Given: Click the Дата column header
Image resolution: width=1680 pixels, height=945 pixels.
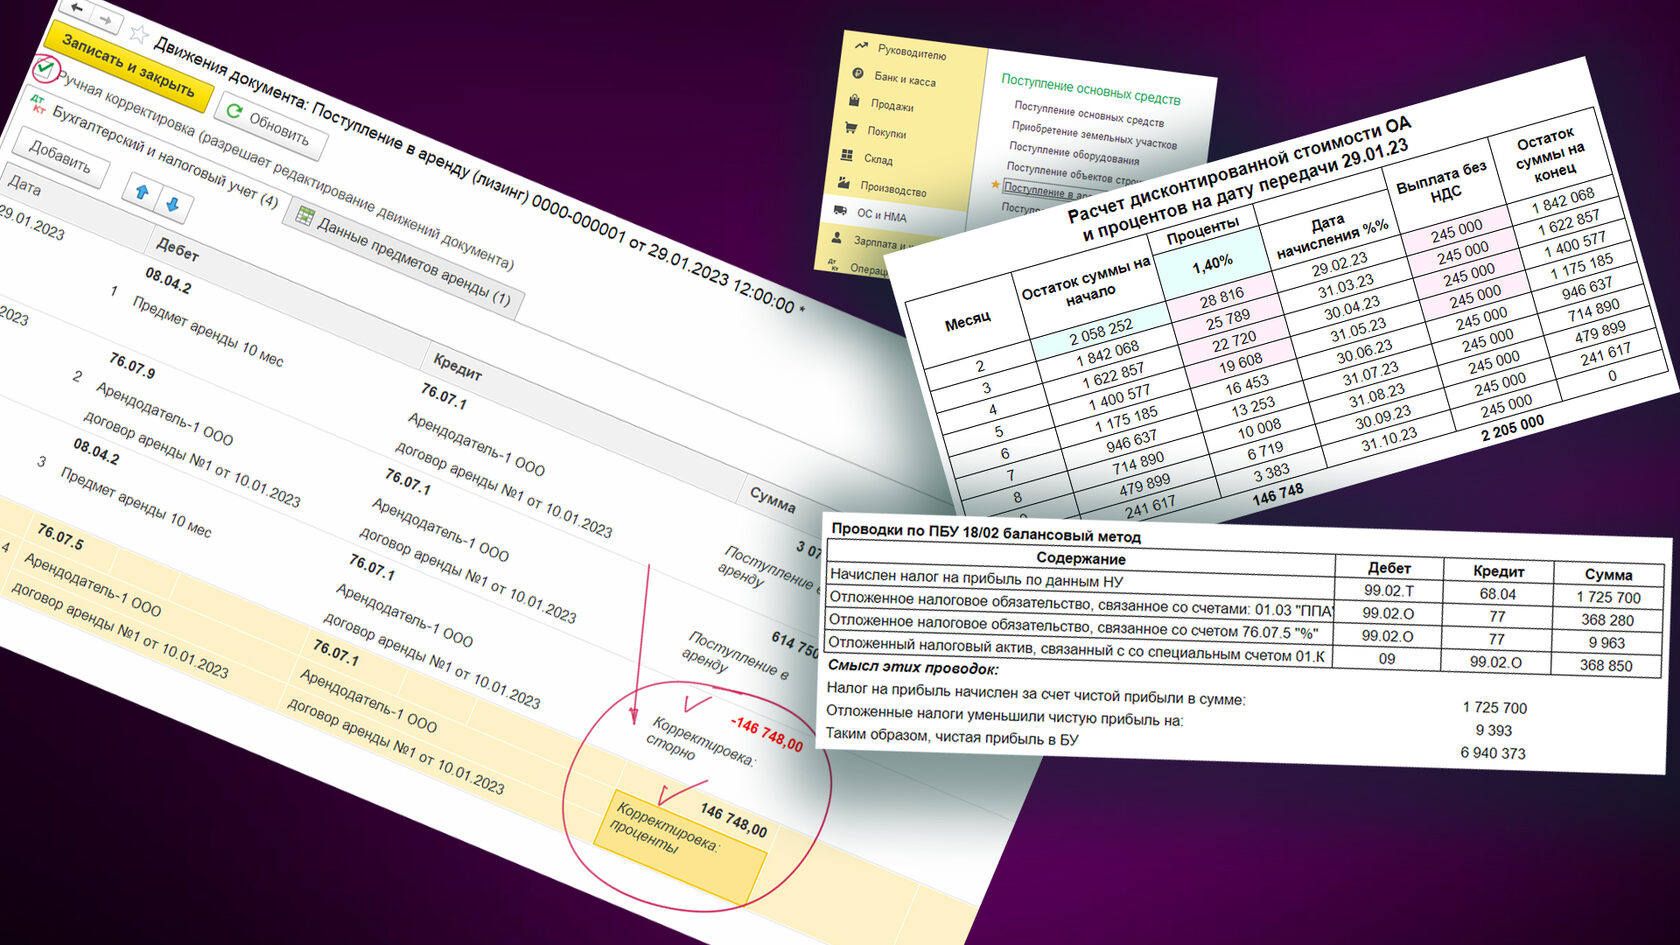Looking at the screenshot, I should (x=24, y=186).
